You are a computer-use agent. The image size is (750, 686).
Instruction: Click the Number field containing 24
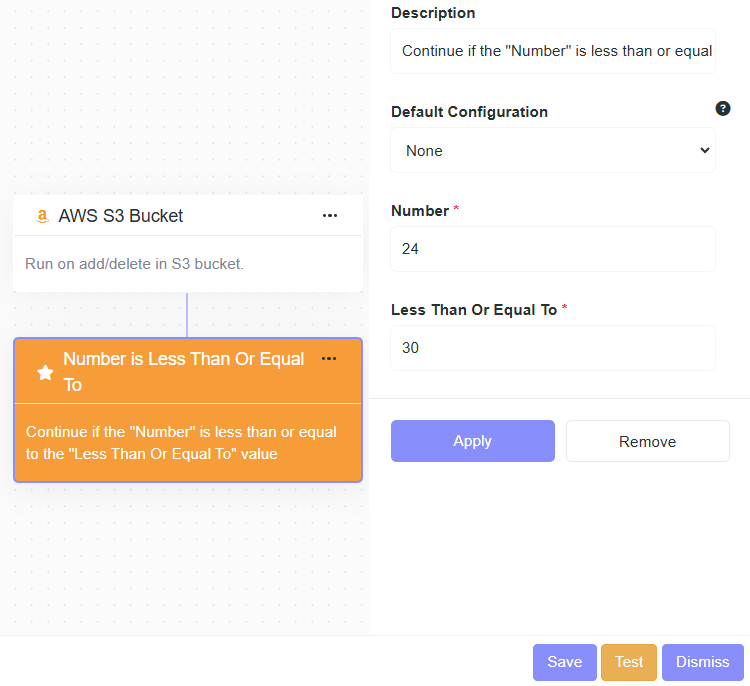[x=553, y=249]
